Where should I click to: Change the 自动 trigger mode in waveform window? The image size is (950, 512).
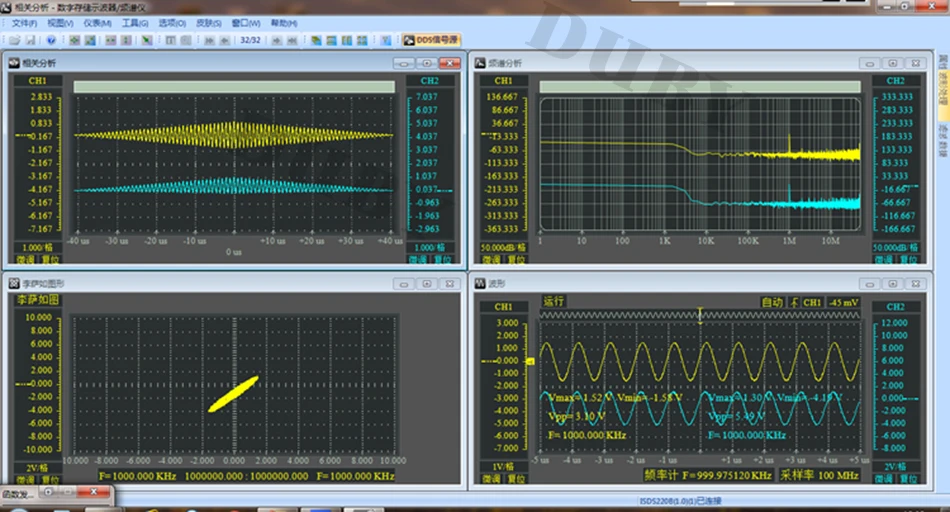click(772, 302)
